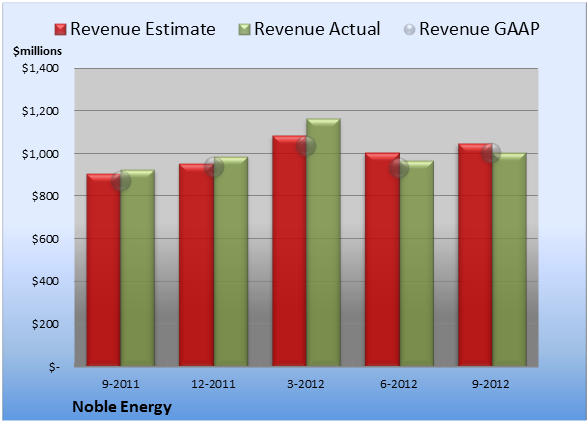
Task: Select the green actual bar for 6-2012
Action: tap(417, 263)
